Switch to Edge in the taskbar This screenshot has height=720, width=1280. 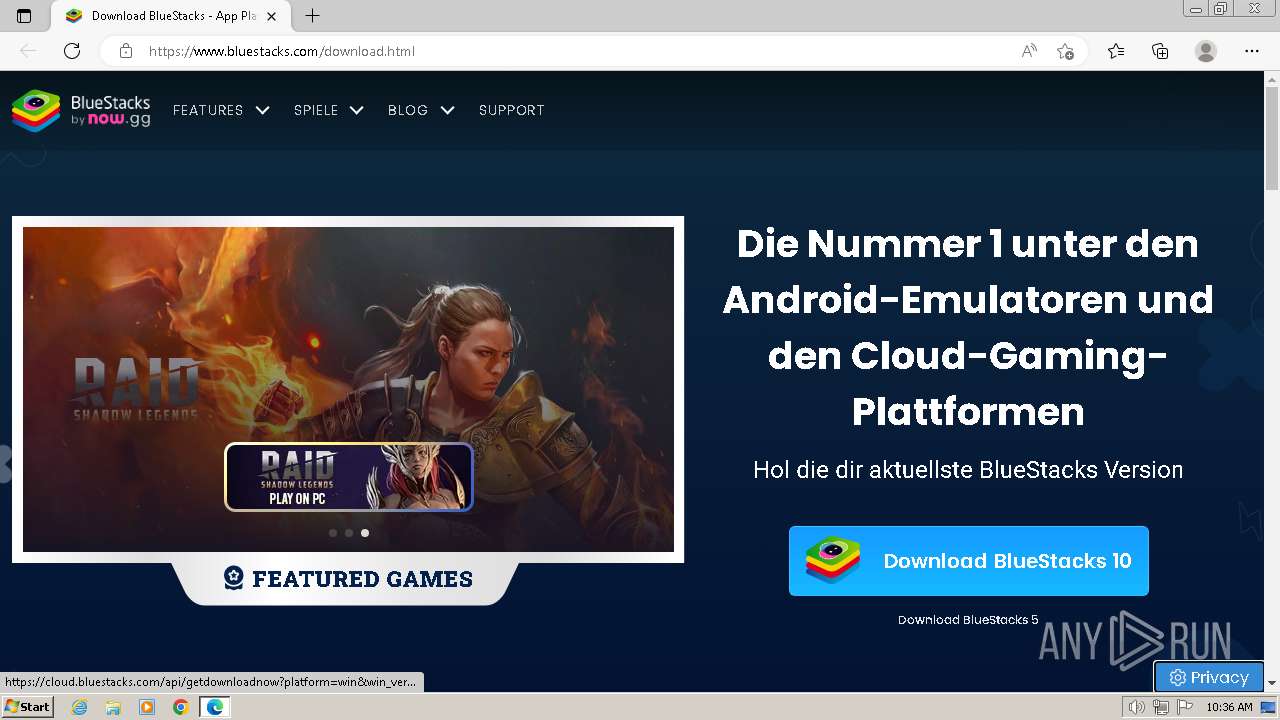tap(215, 707)
